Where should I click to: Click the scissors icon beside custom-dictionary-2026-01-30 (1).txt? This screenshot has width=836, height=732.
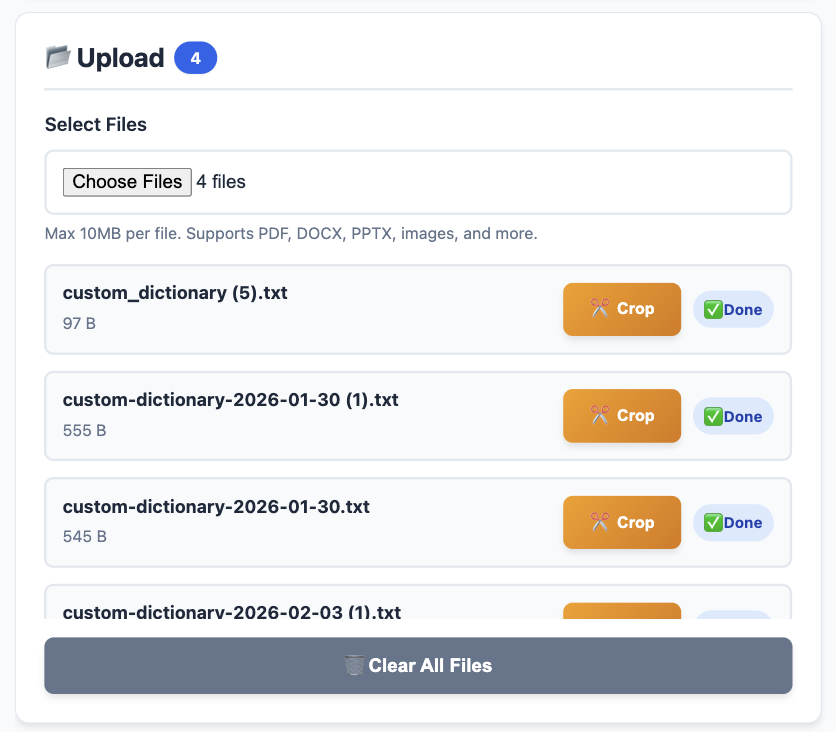pyautogui.click(x=598, y=416)
